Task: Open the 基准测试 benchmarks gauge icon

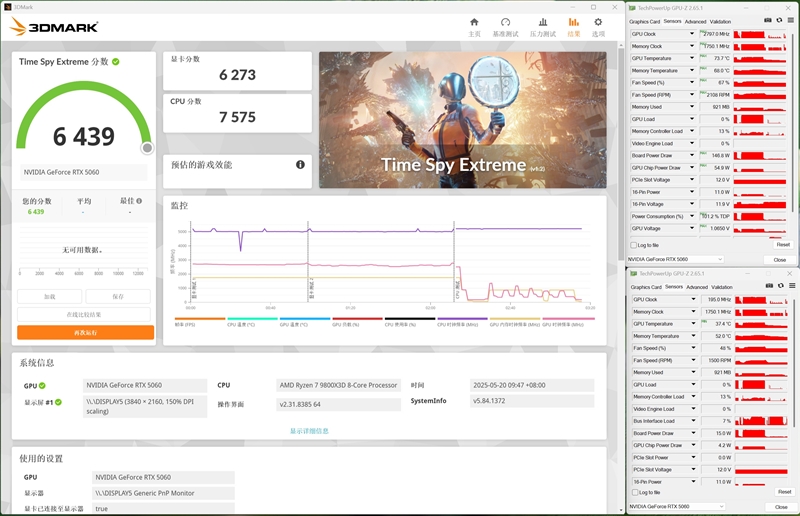Action: click(505, 26)
